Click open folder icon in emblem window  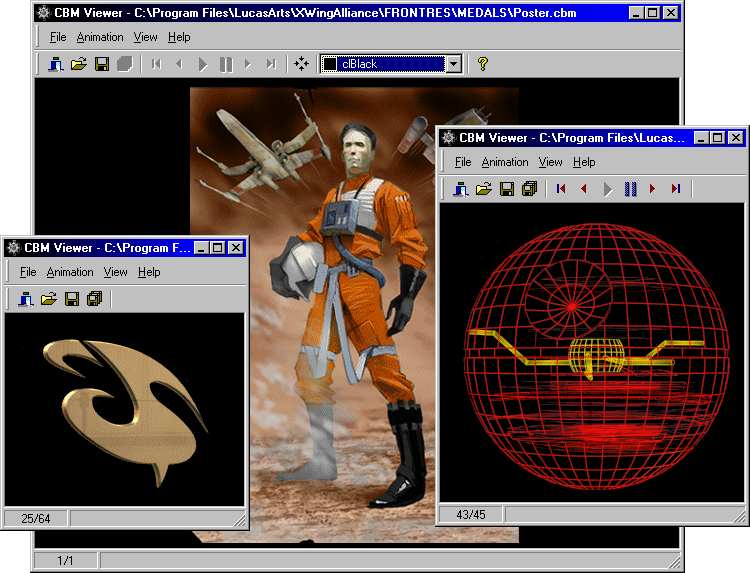pos(49,299)
